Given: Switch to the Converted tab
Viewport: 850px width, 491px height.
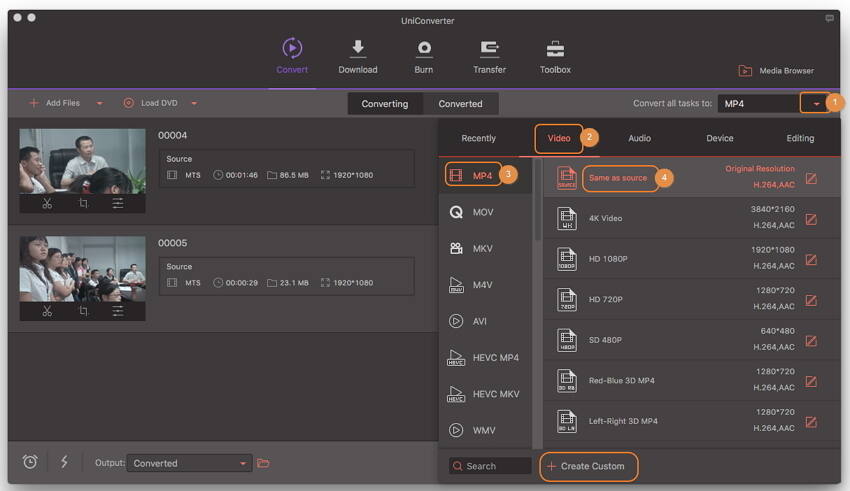Looking at the screenshot, I should [x=460, y=104].
